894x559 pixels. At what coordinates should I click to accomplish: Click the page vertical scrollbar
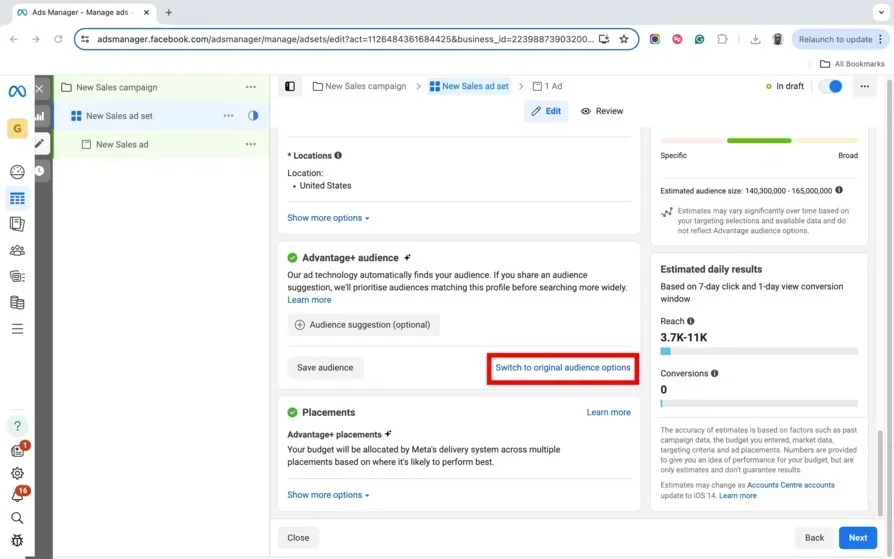(880, 473)
